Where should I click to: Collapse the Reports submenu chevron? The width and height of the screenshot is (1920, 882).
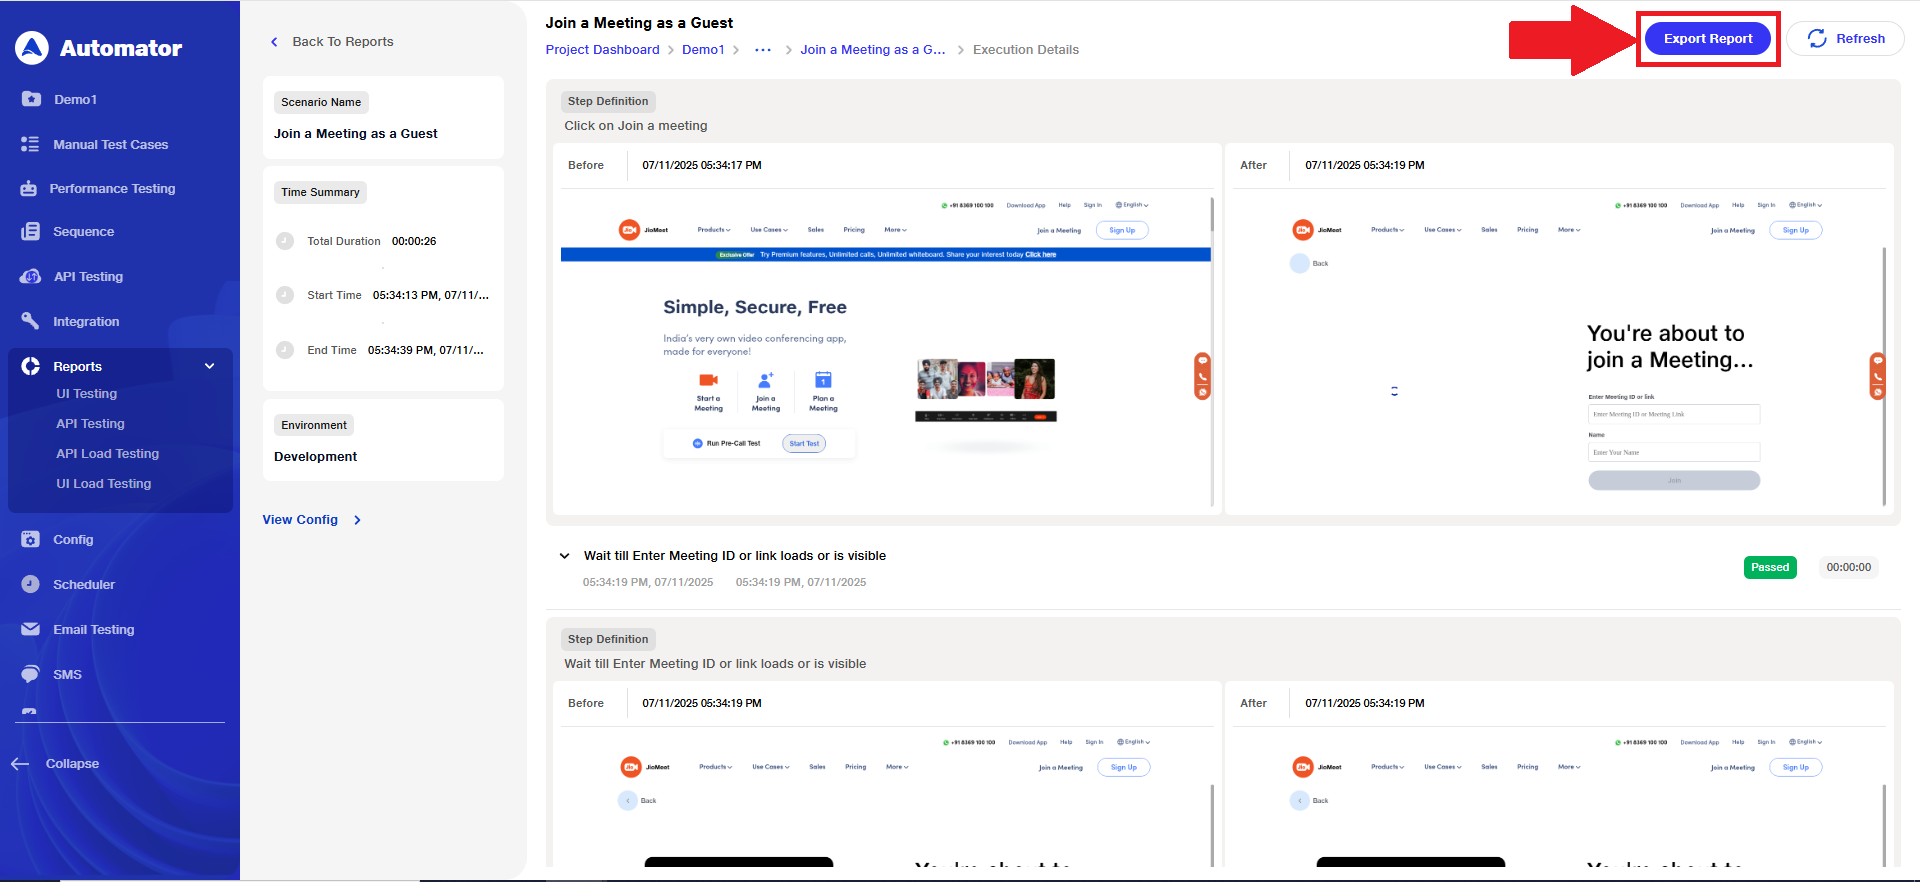(210, 366)
